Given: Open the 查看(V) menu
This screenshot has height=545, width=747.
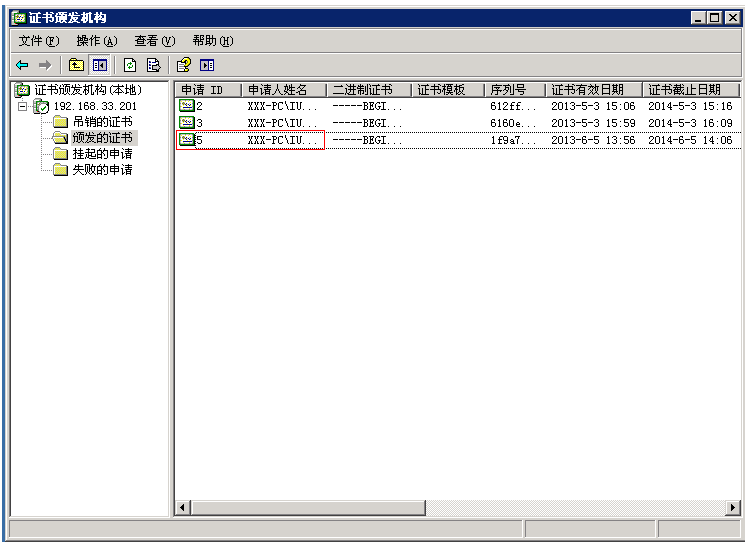Looking at the screenshot, I should tap(155, 41).
